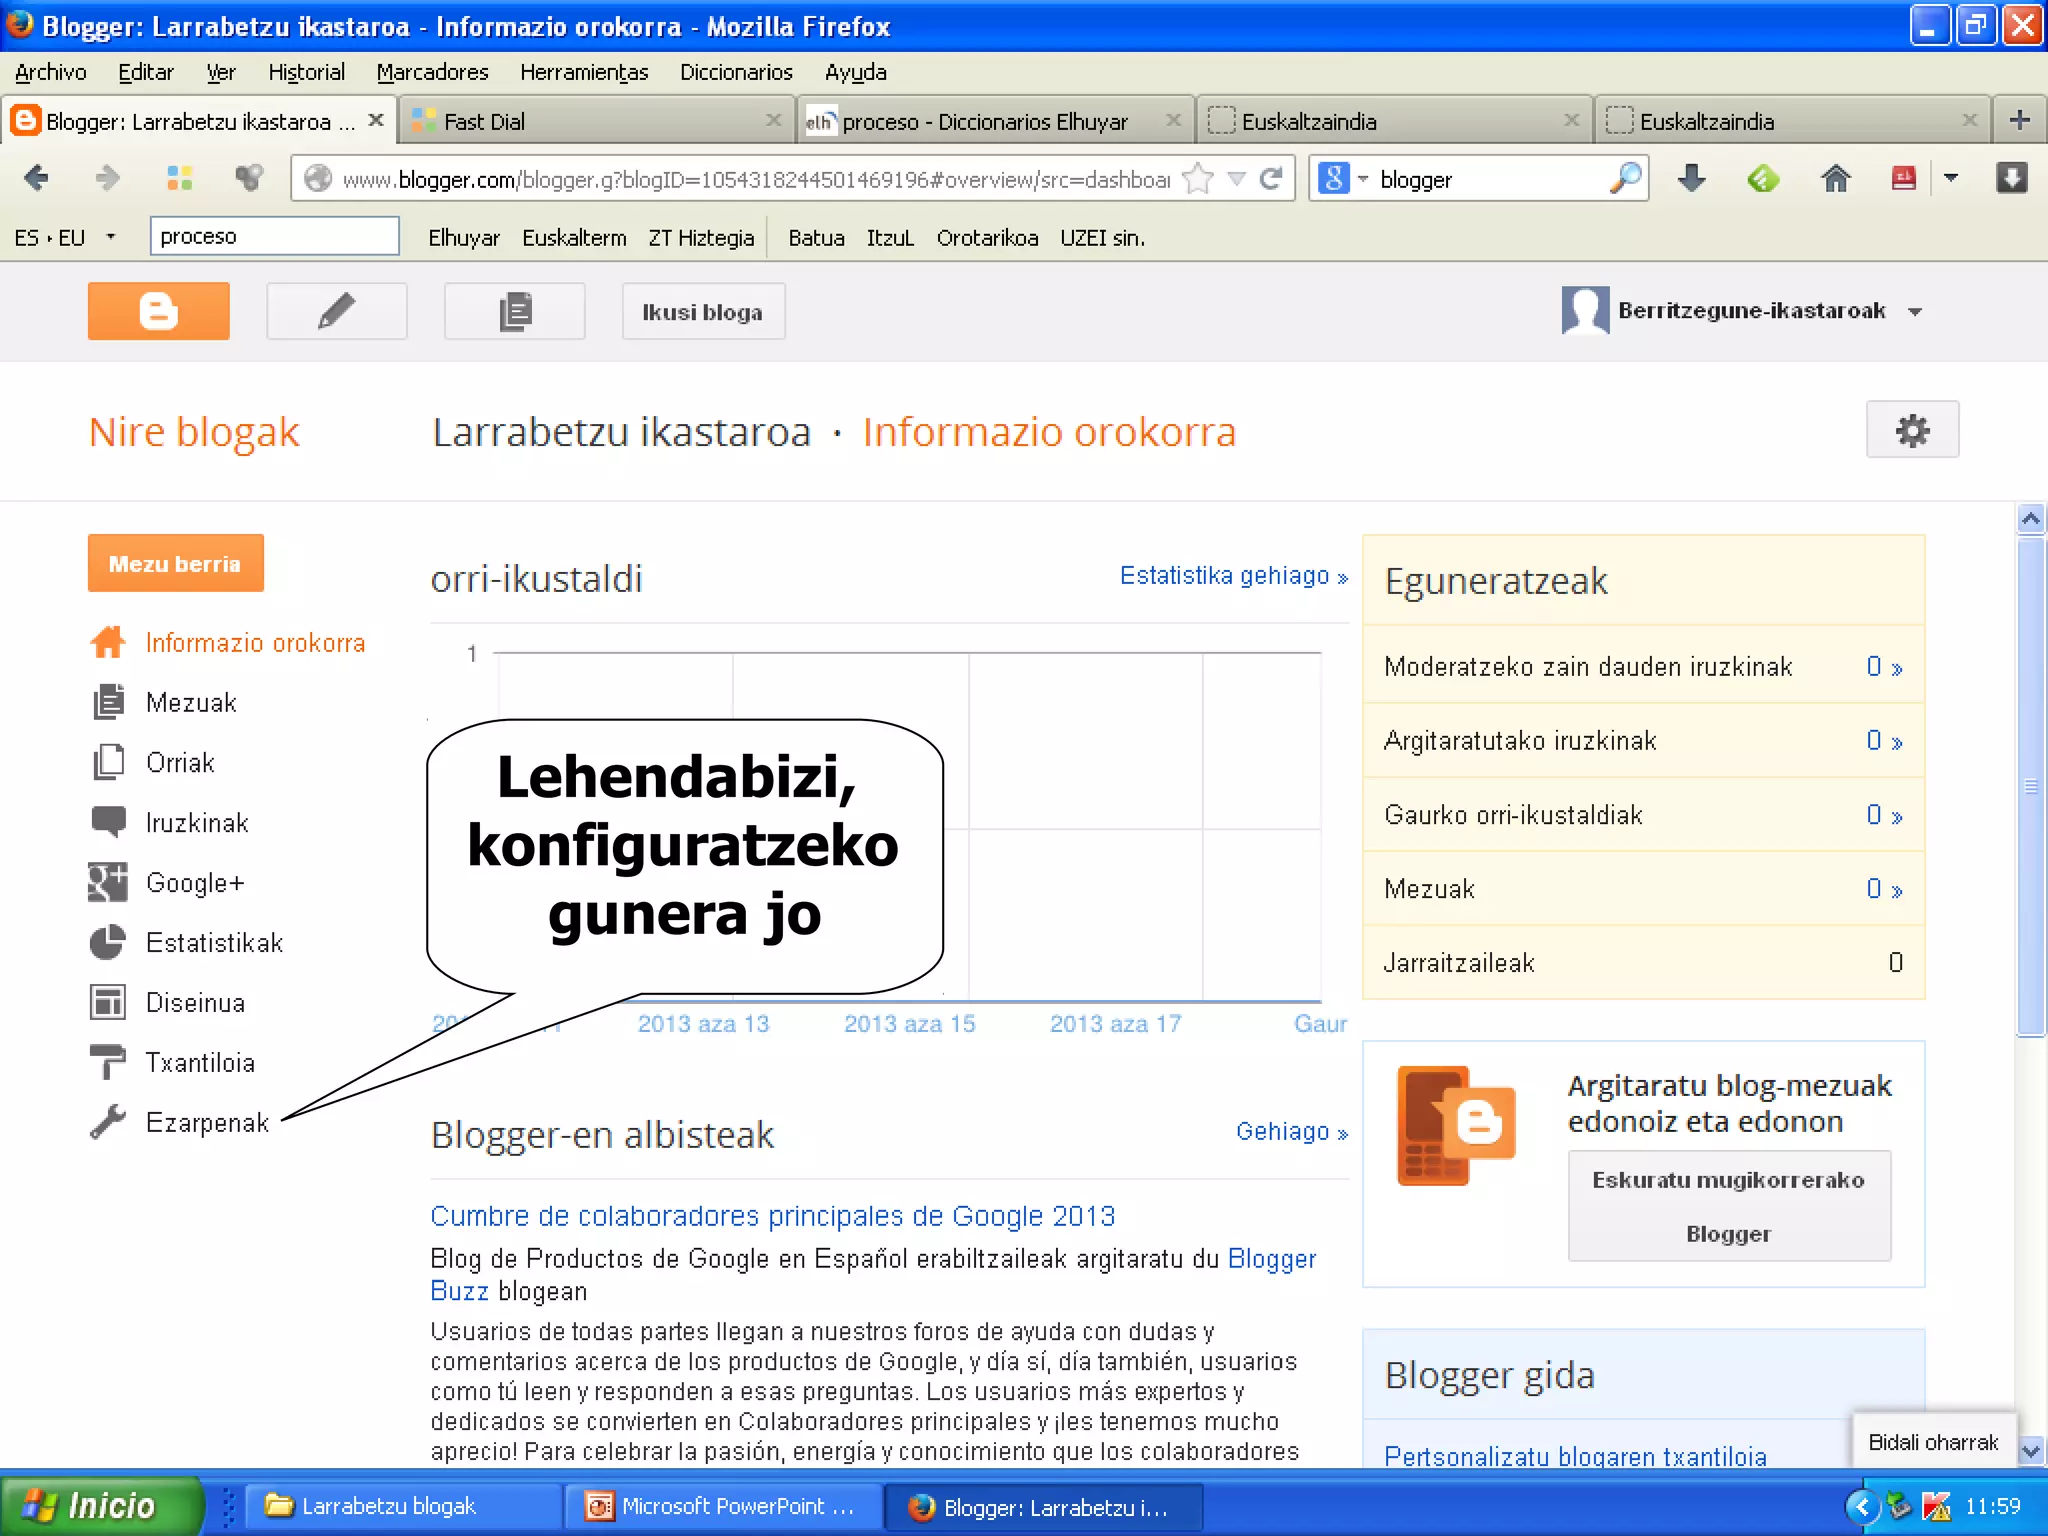Click the Ikusi bloga button
The width and height of the screenshot is (2048, 1536).
[702, 311]
